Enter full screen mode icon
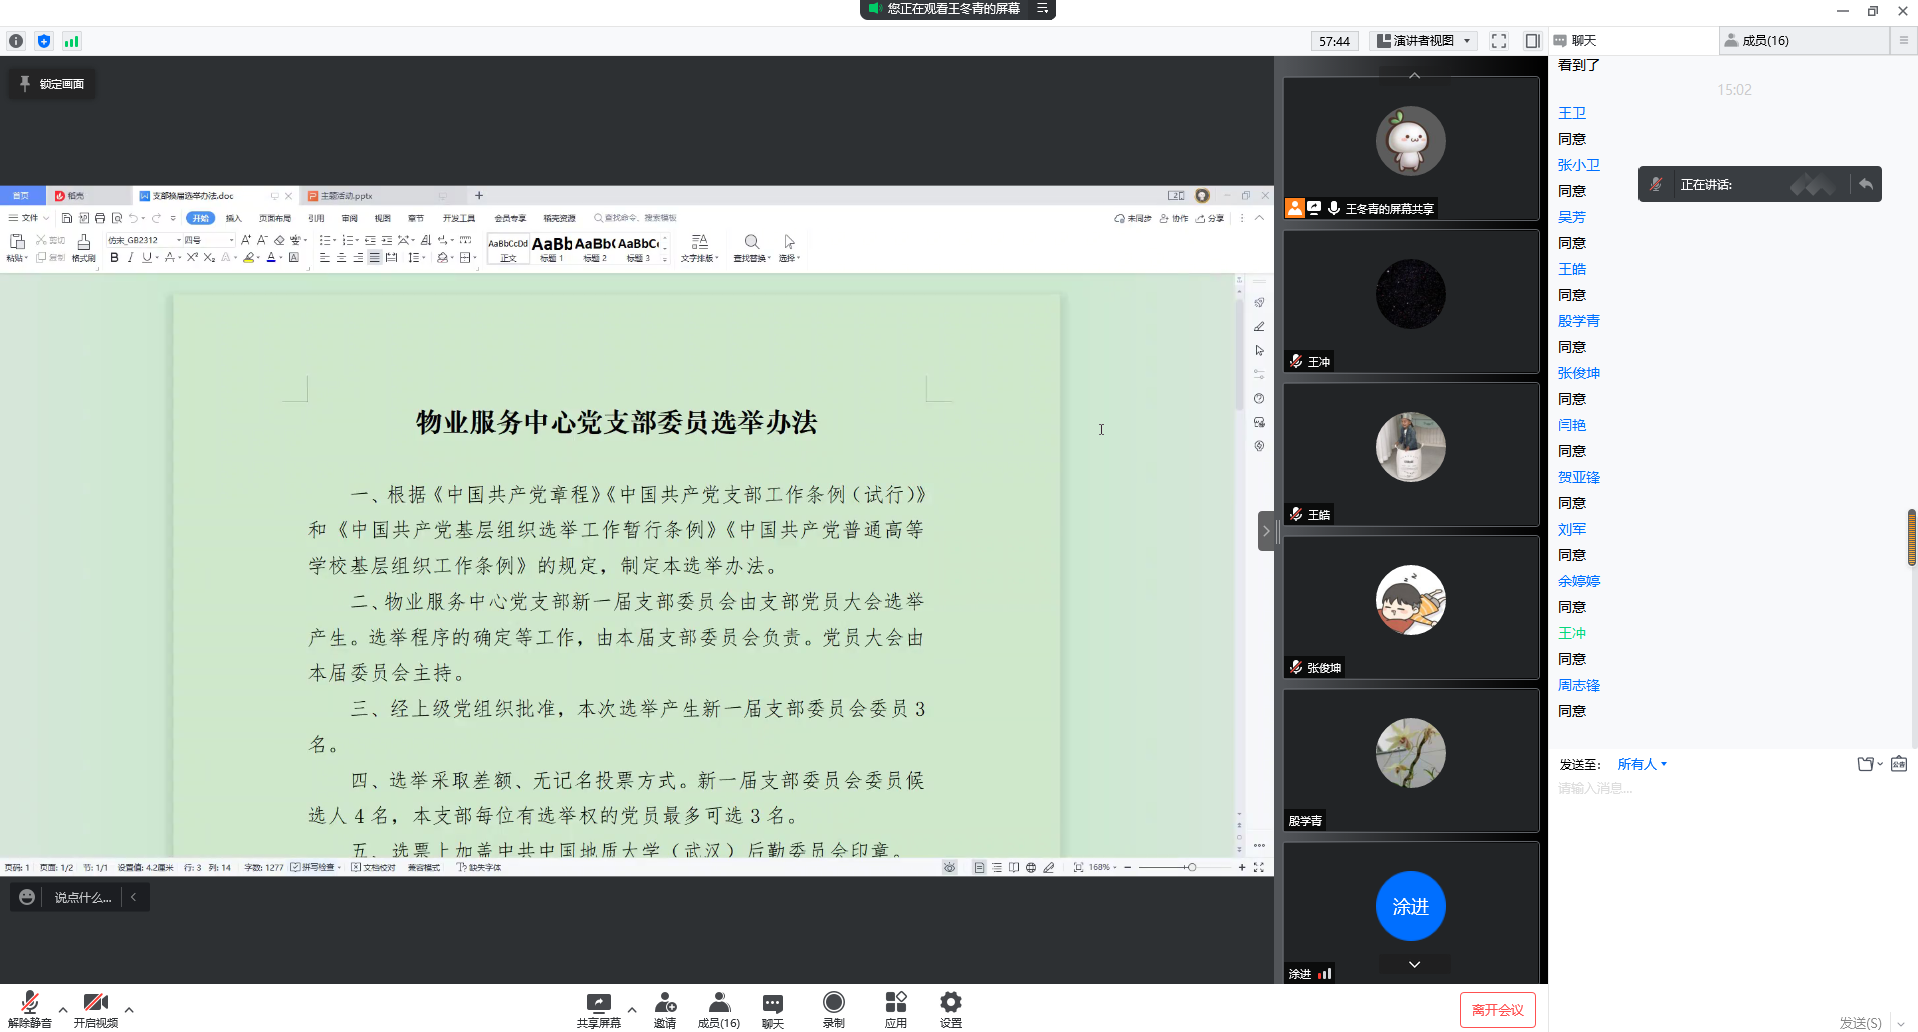 click(1498, 41)
